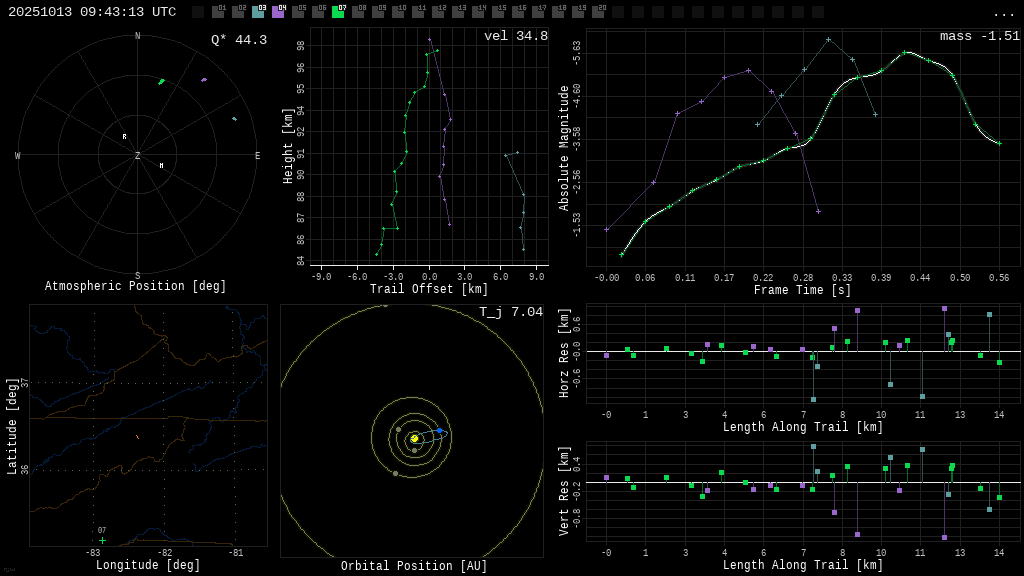The width and height of the screenshot is (1024, 576).
Task: Click the date and UTC timestamp
Action: tap(92, 12)
